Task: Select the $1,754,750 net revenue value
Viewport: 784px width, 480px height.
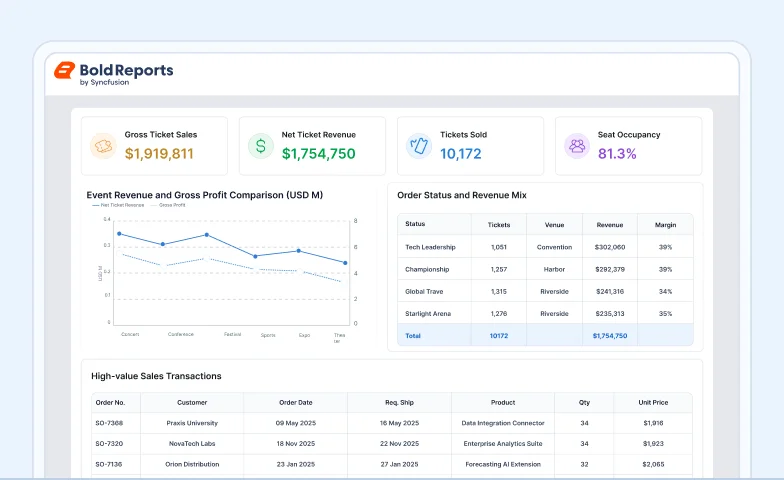Action: coord(318,154)
